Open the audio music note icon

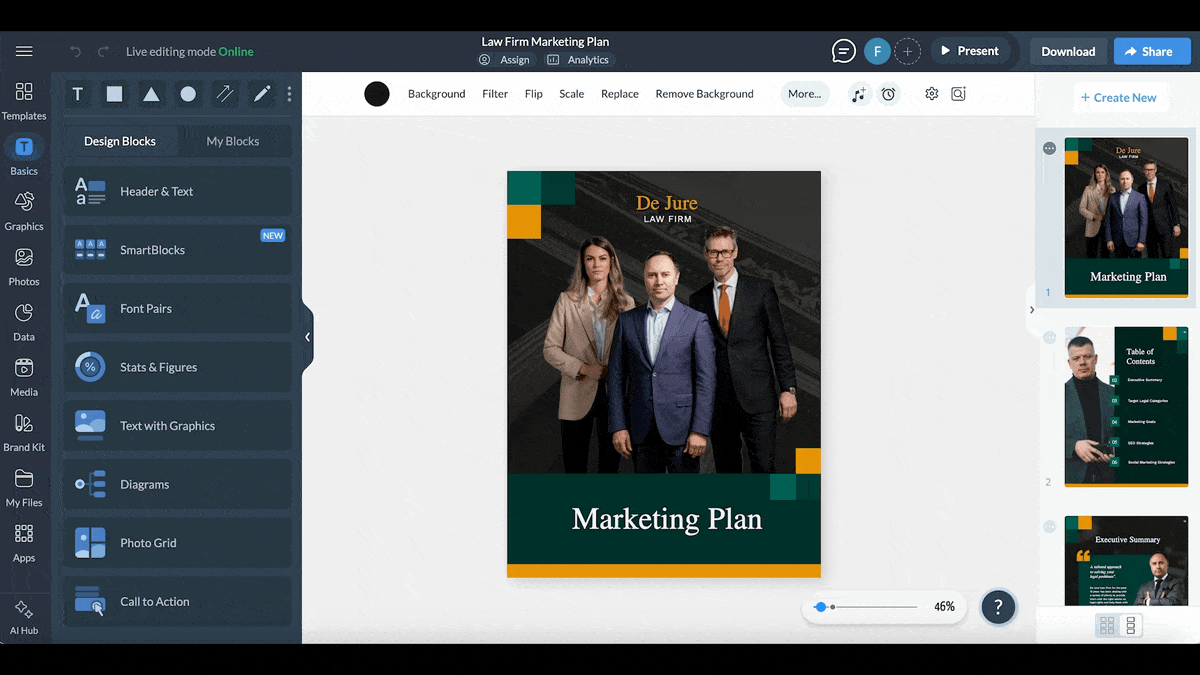click(859, 94)
